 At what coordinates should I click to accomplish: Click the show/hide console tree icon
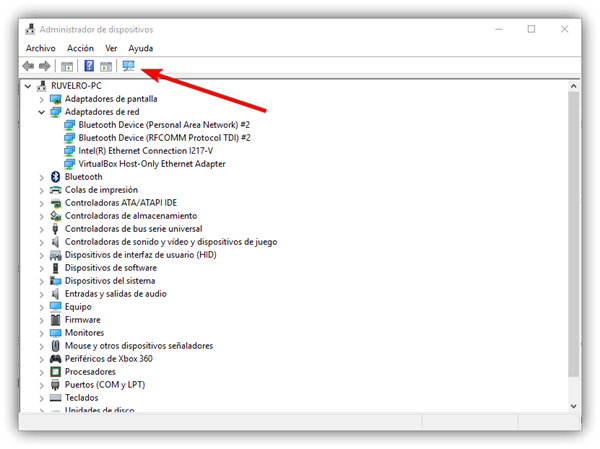pos(67,67)
